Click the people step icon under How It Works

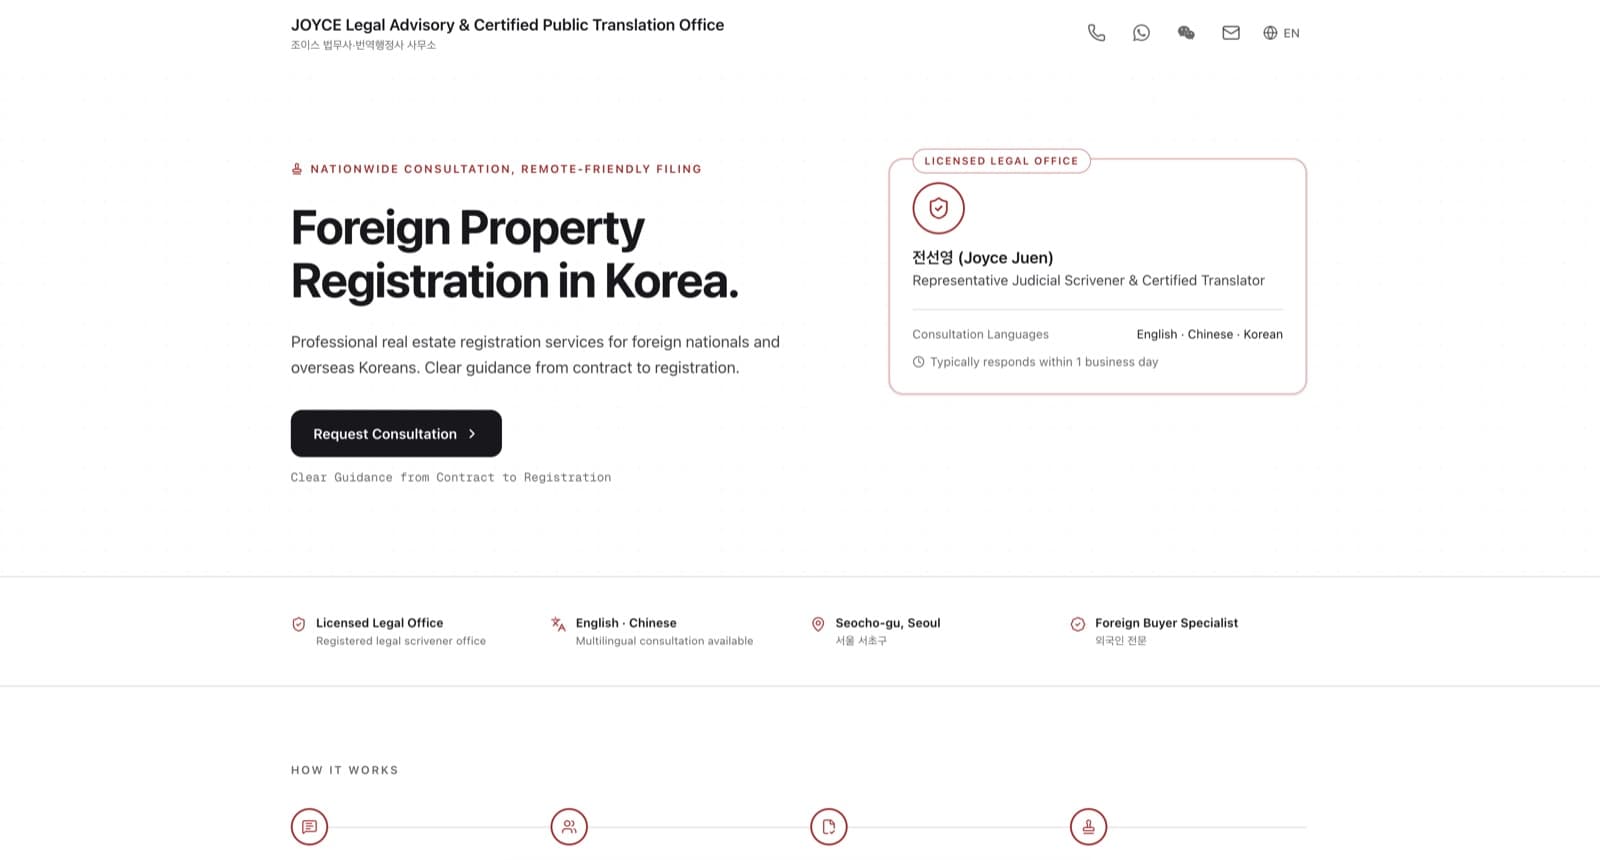(x=569, y=827)
